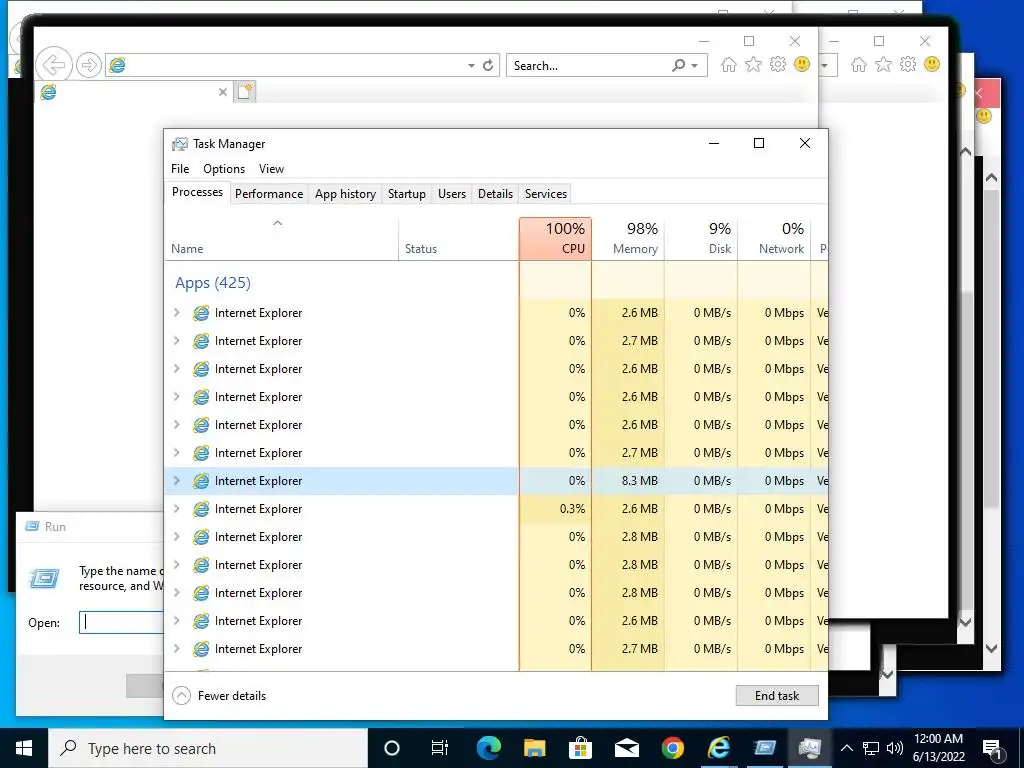This screenshot has height=768, width=1024.
Task: Sort processes by the Name column header
Action: [281, 239]
